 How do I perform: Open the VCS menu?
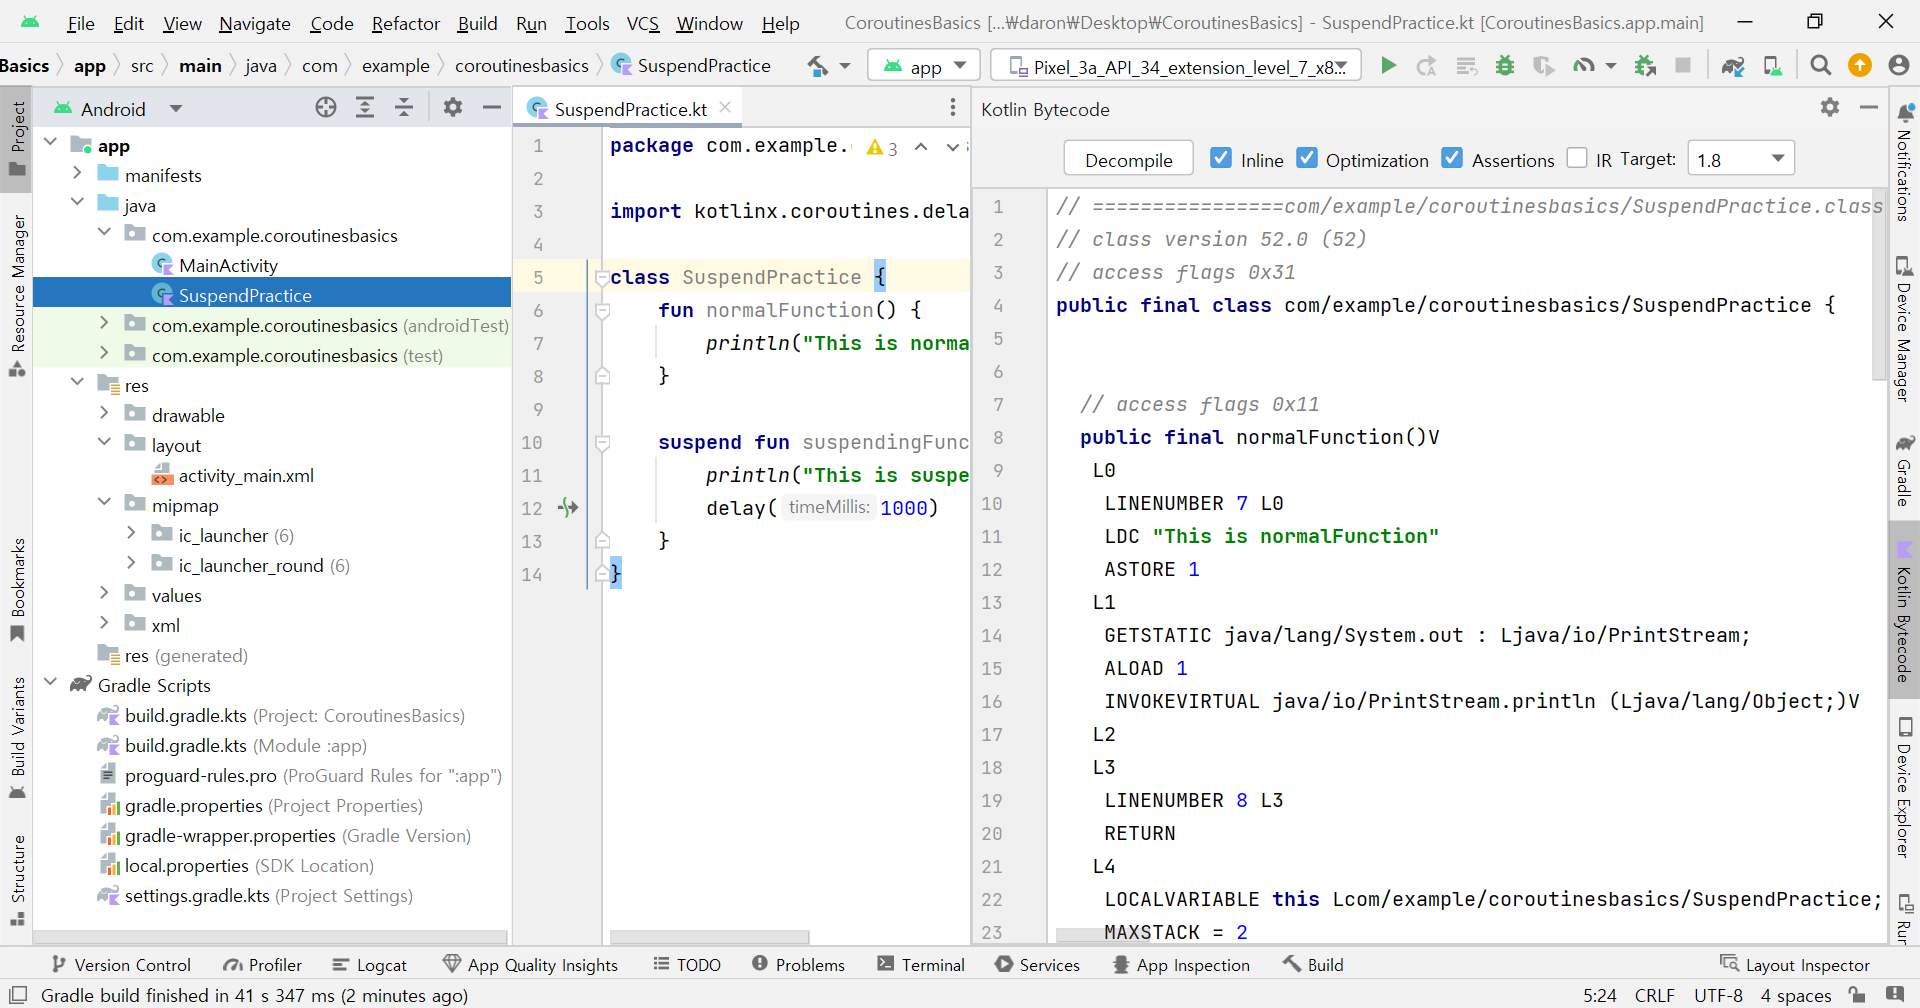[642, 23]
